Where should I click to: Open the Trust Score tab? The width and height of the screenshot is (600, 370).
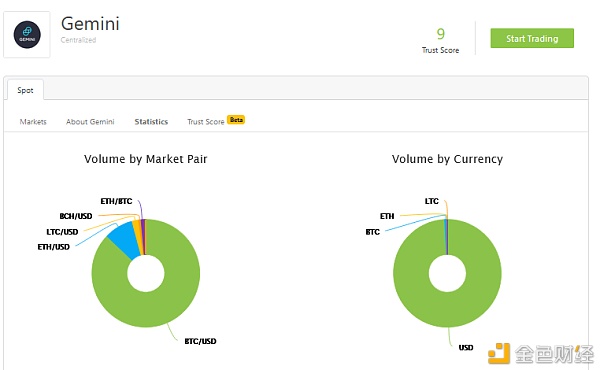205,122
